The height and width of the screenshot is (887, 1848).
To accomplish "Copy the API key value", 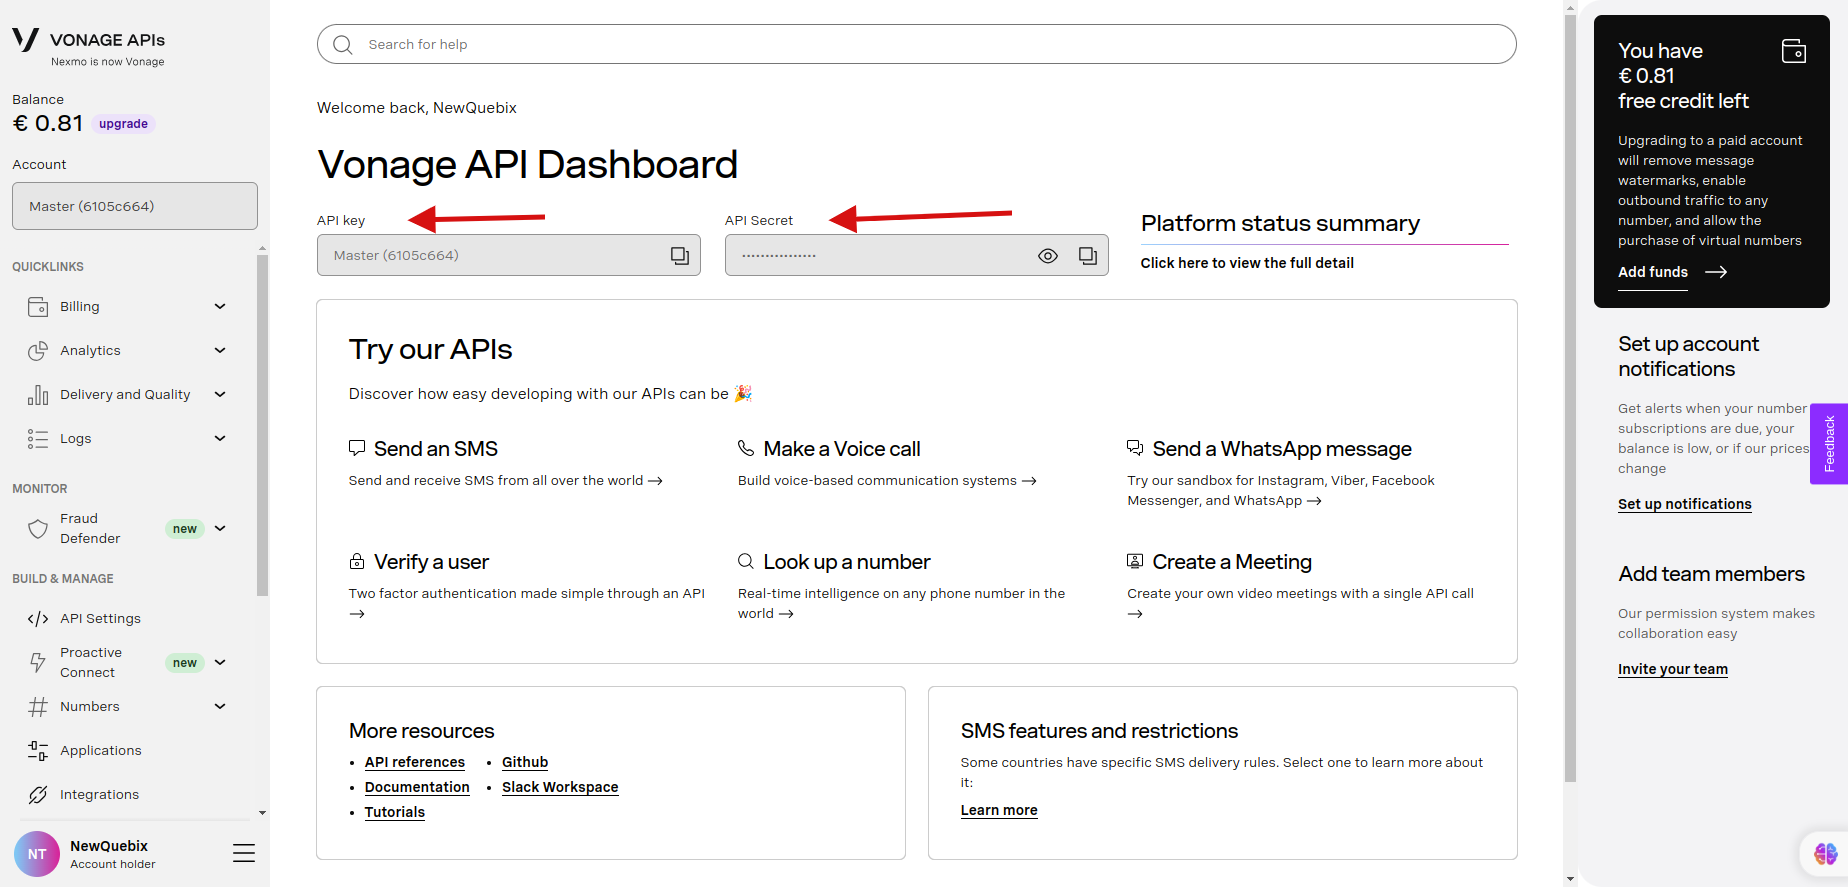I will 680,256.
